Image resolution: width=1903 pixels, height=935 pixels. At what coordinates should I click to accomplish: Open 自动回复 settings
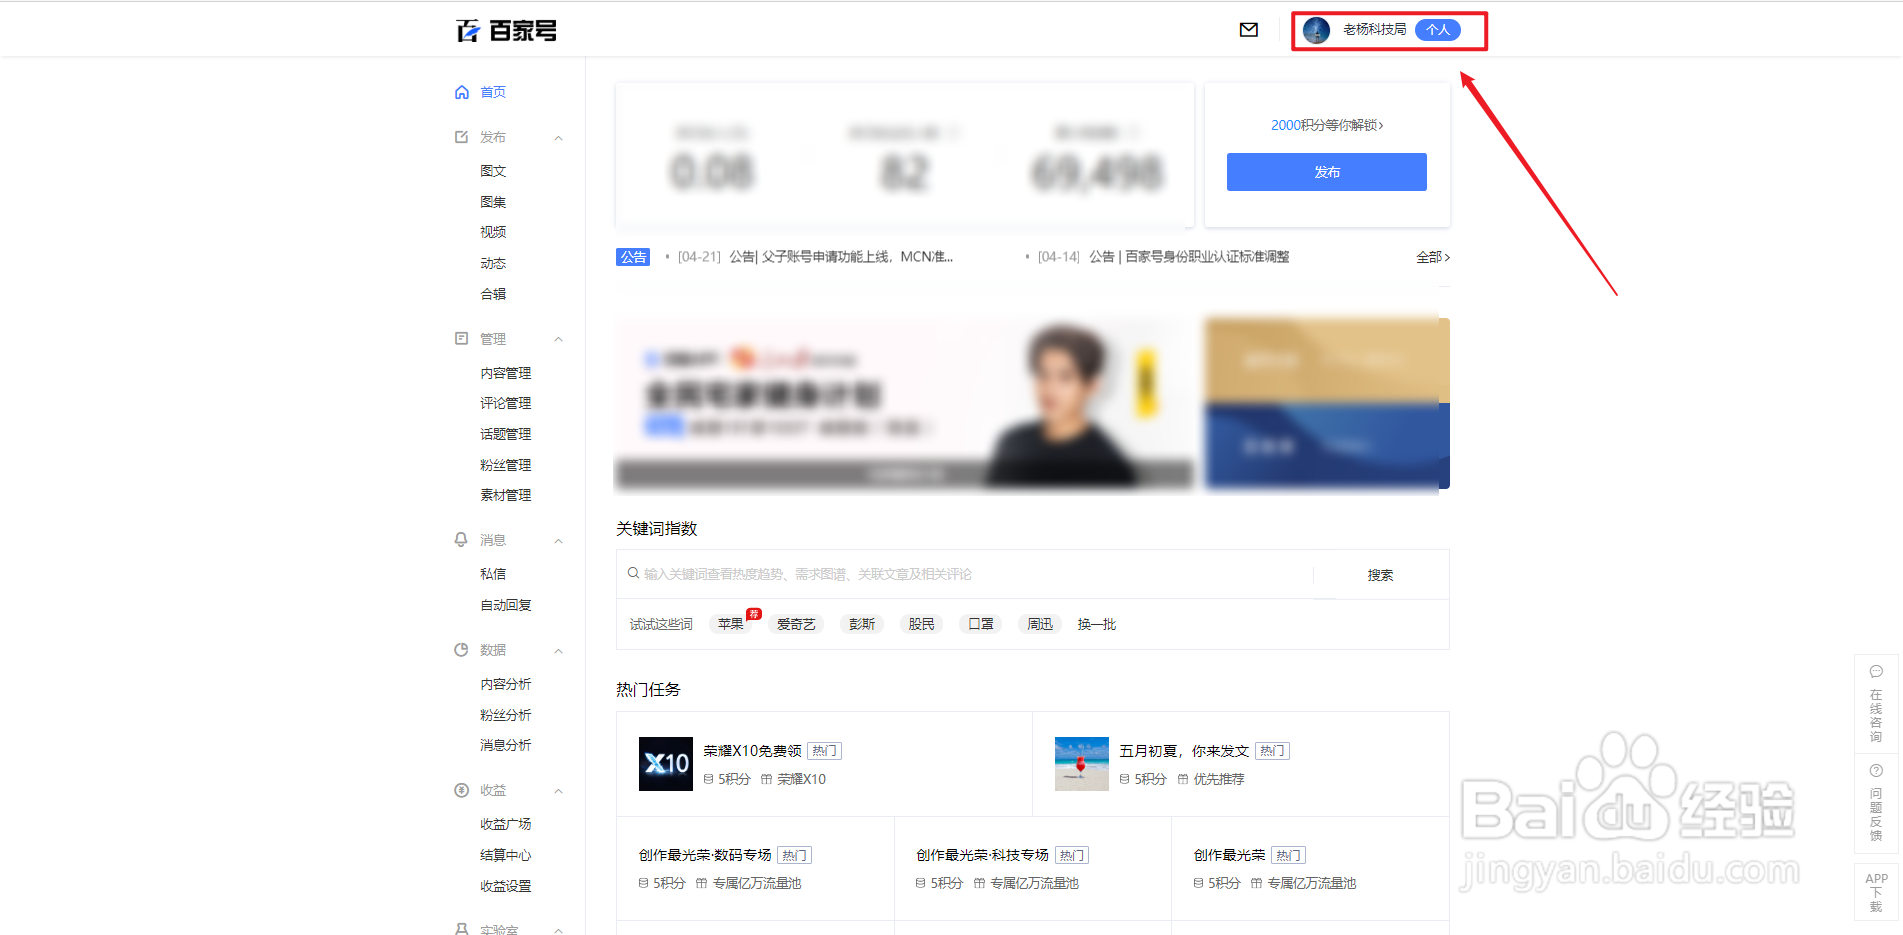tap(505, 605)
